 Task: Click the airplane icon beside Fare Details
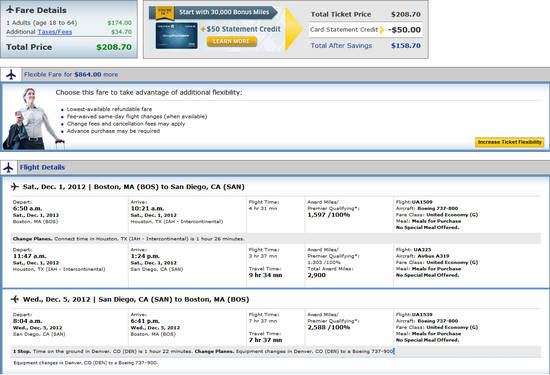(10, 10)
